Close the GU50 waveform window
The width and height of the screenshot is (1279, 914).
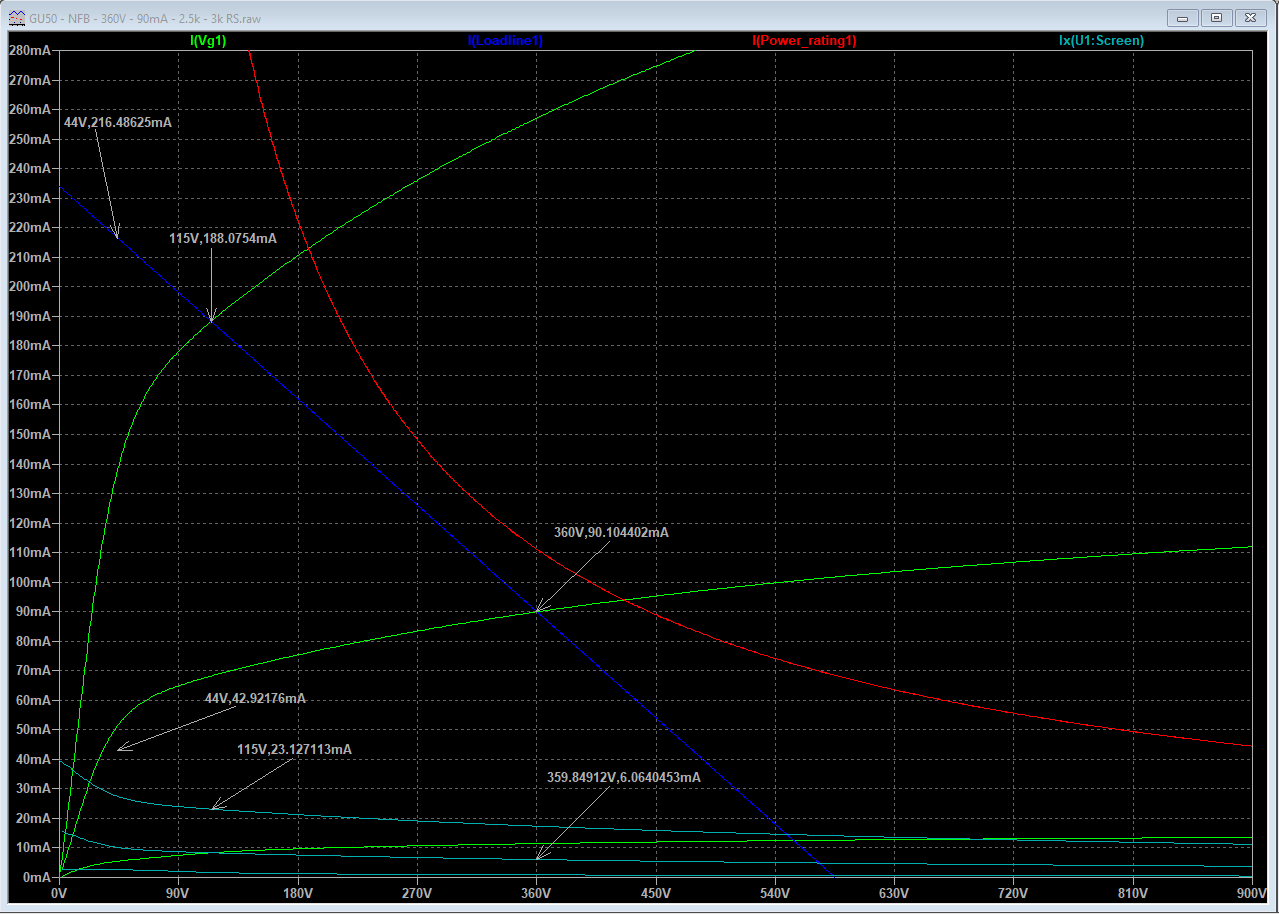1250,18
